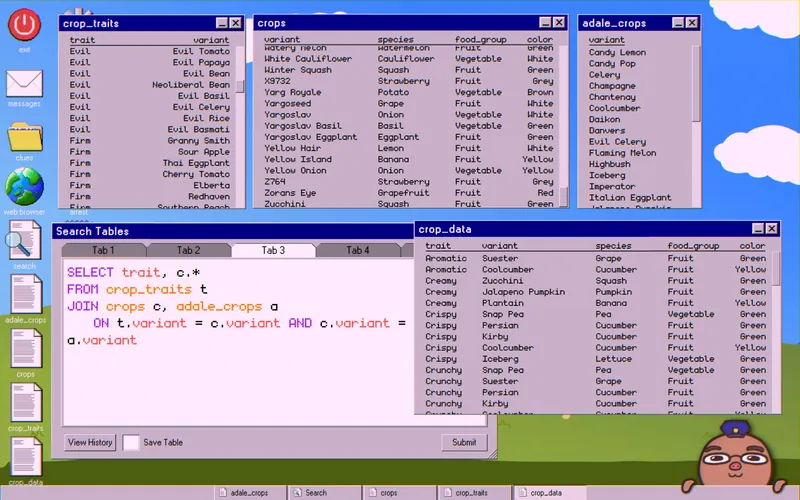Click the pig detective character
The image size is (800, 500).
point(734,456)
